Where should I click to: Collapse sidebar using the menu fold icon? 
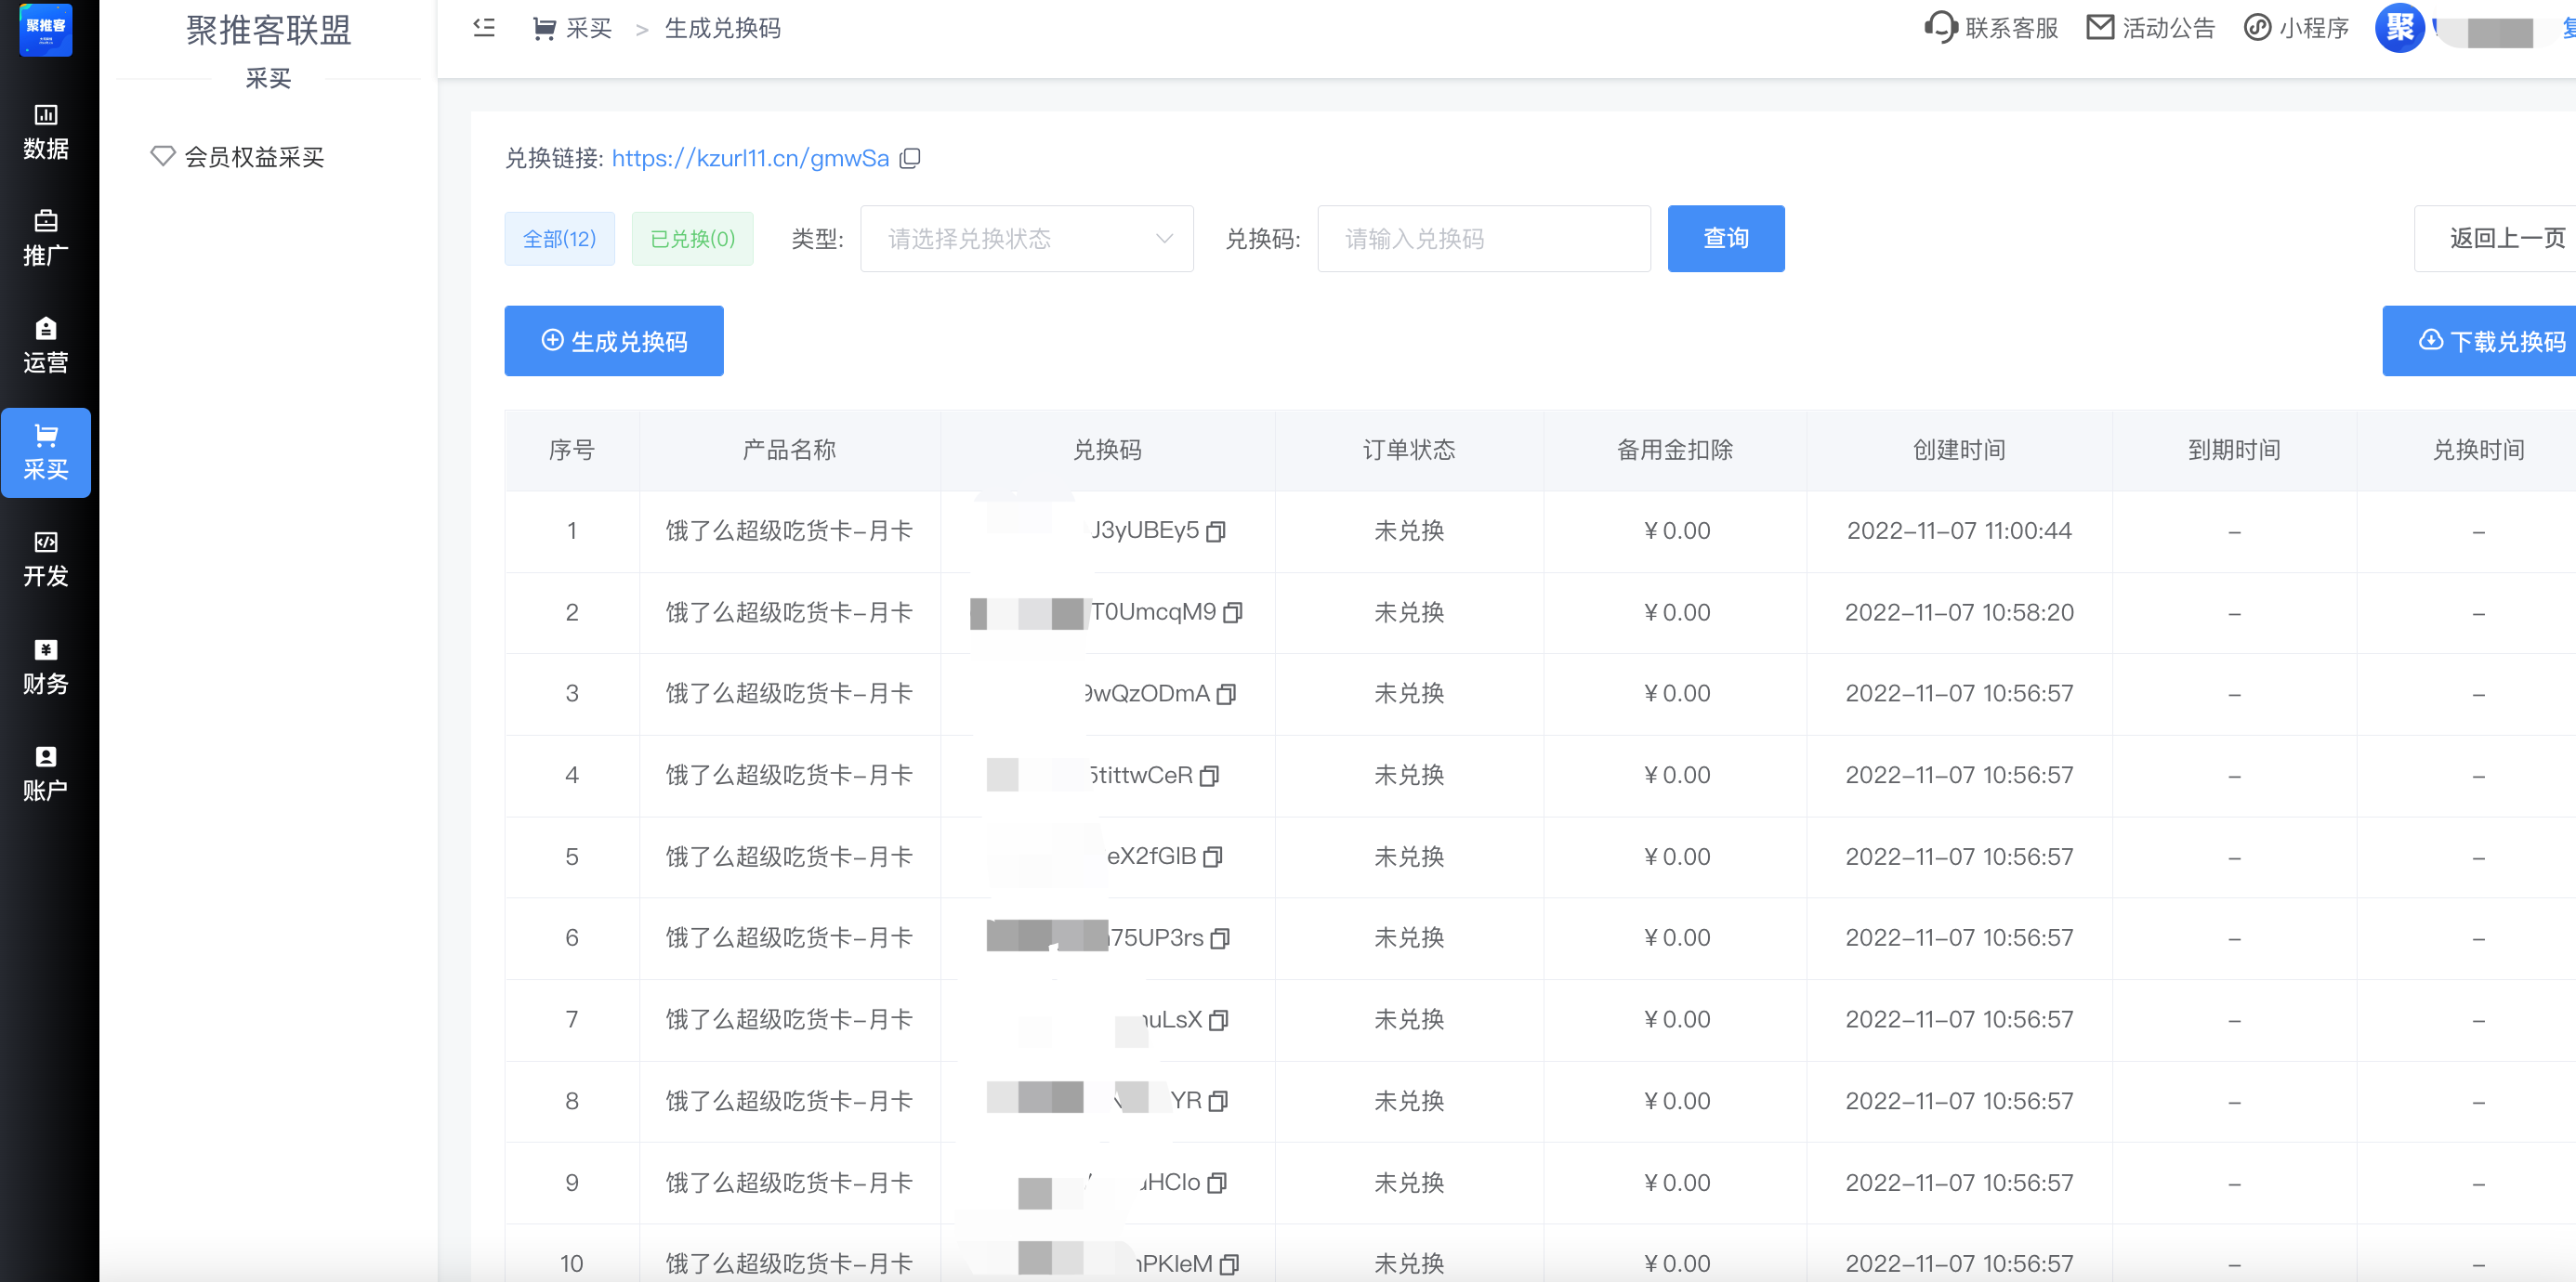[484, 28]
